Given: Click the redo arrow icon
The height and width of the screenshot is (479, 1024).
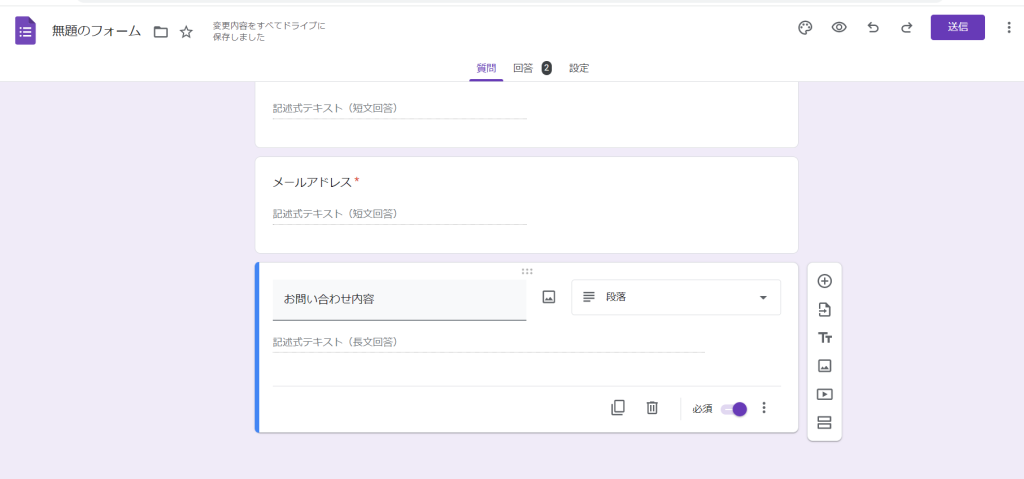Looking at the screenshot, I should click(x=907, y=28).
